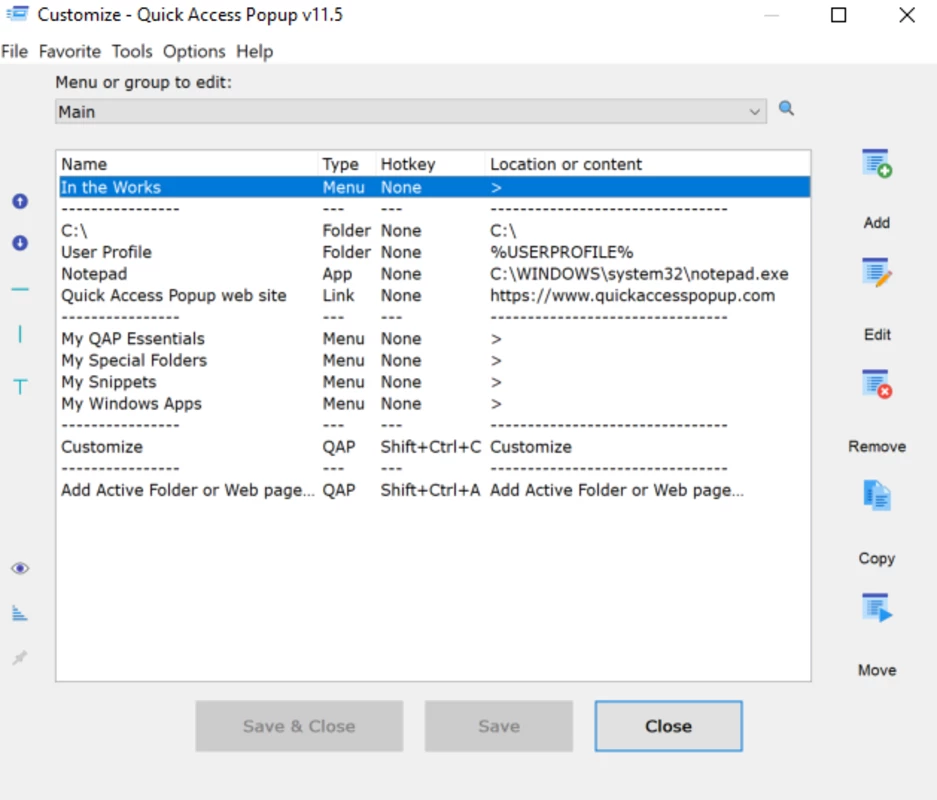This screenshot has width=937, height=800.
Task: Maximize the Customize window
Action: [838, 15]
